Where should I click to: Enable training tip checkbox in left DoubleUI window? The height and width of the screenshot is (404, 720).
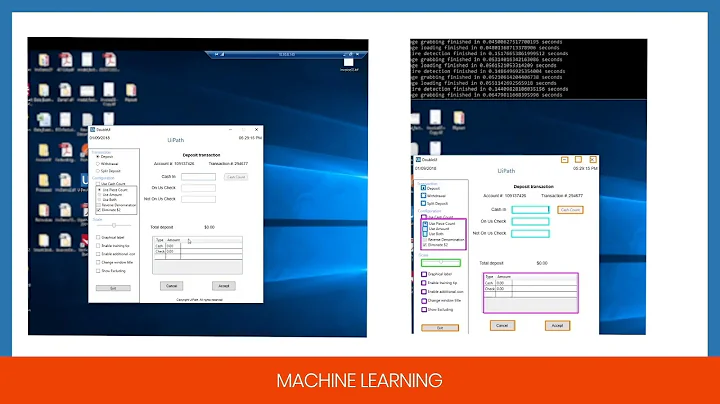coord(98,246)
